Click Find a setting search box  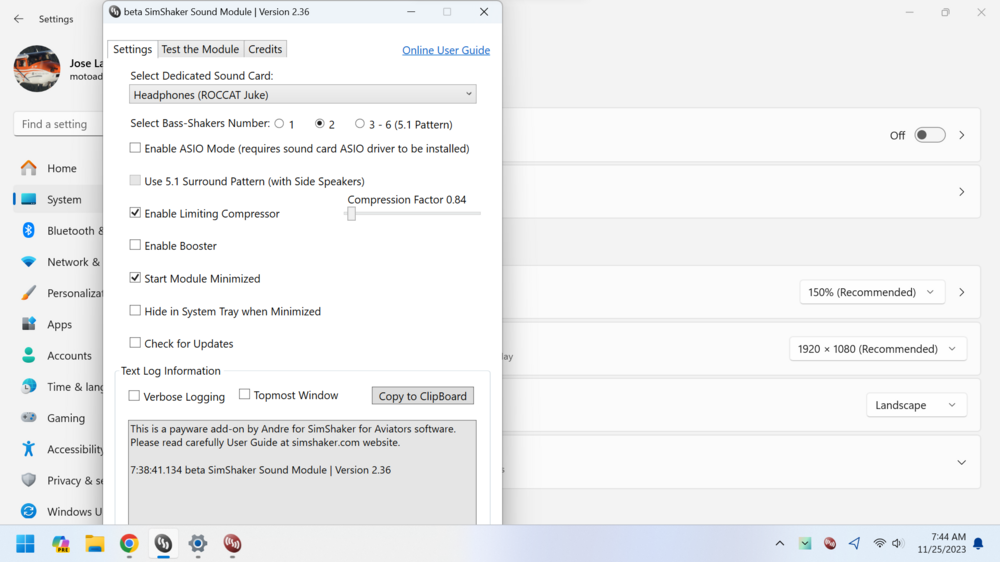(x=57, y=124)
